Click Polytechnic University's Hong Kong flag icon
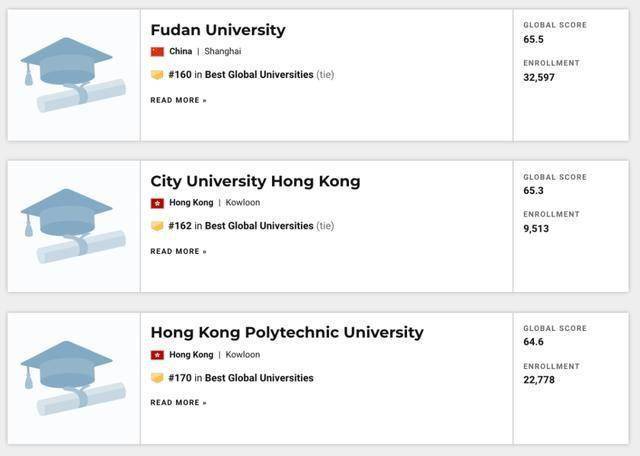 (x=157, y=355)
